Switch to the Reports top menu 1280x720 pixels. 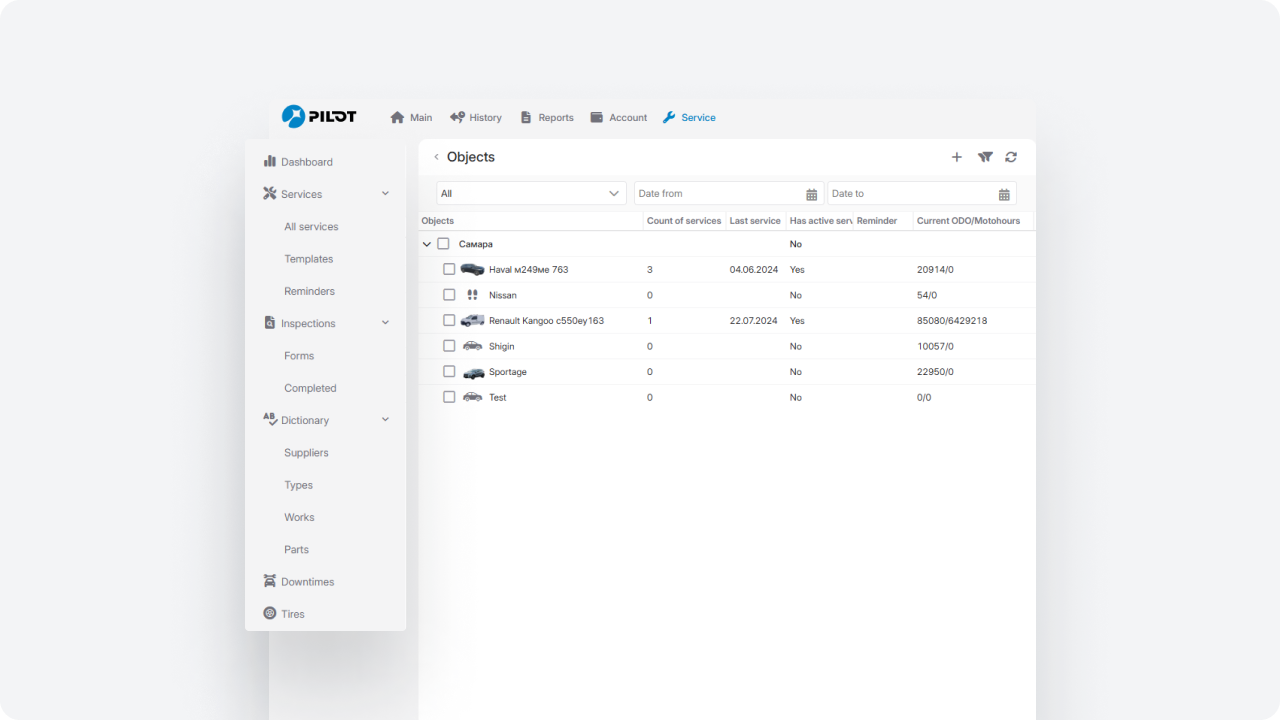(x=547, y=118)
